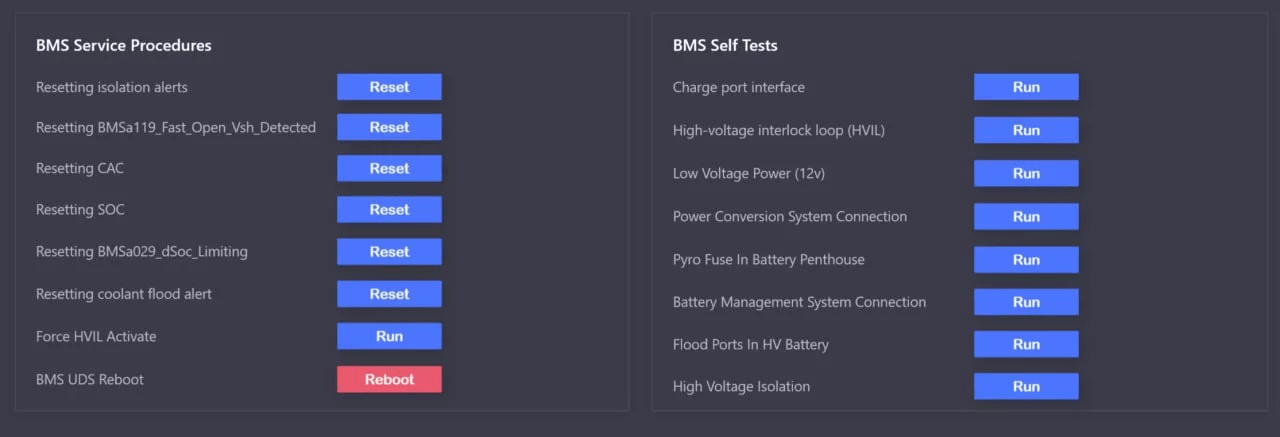Run Flood Ports In HV Battery test
Image resolution: width=1280 pixels, height=437 pixels.
click(x=1026, y=344)
